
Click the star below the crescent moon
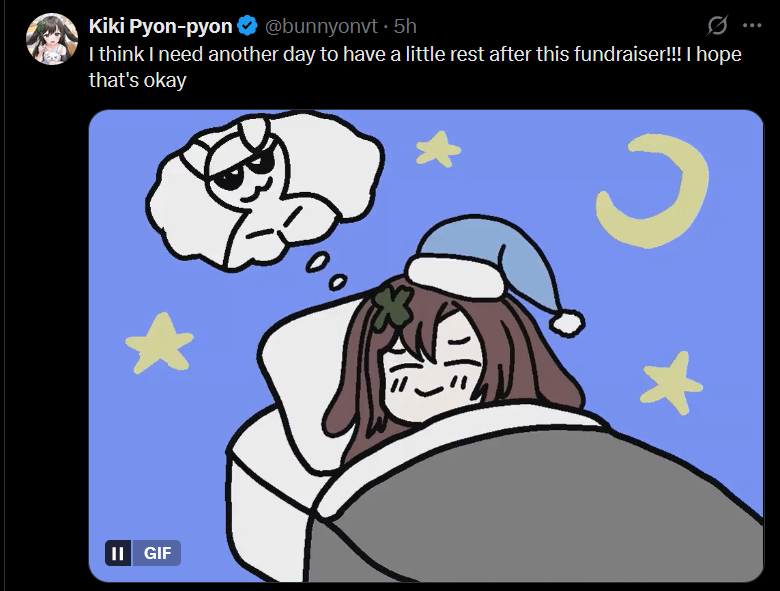pyautogui.click(x=670, y=383)
